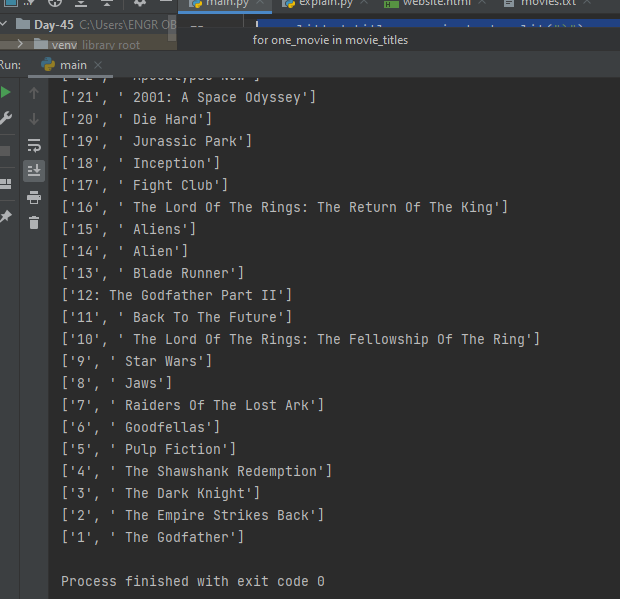
Task: Click the 'Jaws' output line
Action: 117,383
